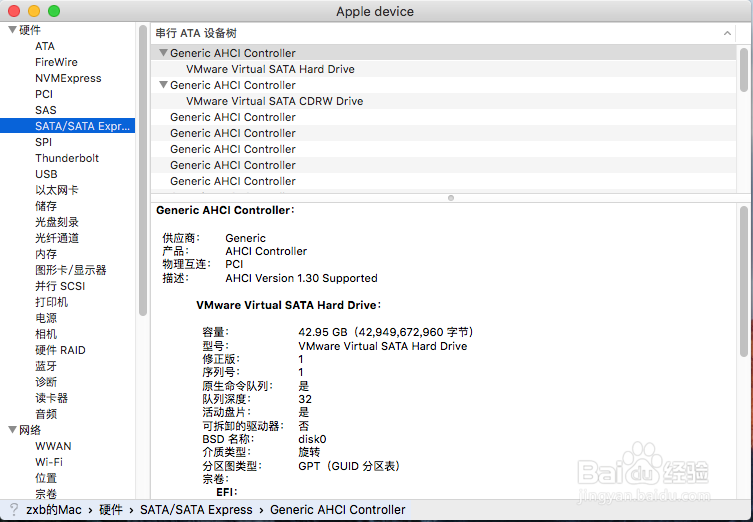Collapse the 硬件 section in the sidebar
The image size is (753, 522).
click(12, 30)
